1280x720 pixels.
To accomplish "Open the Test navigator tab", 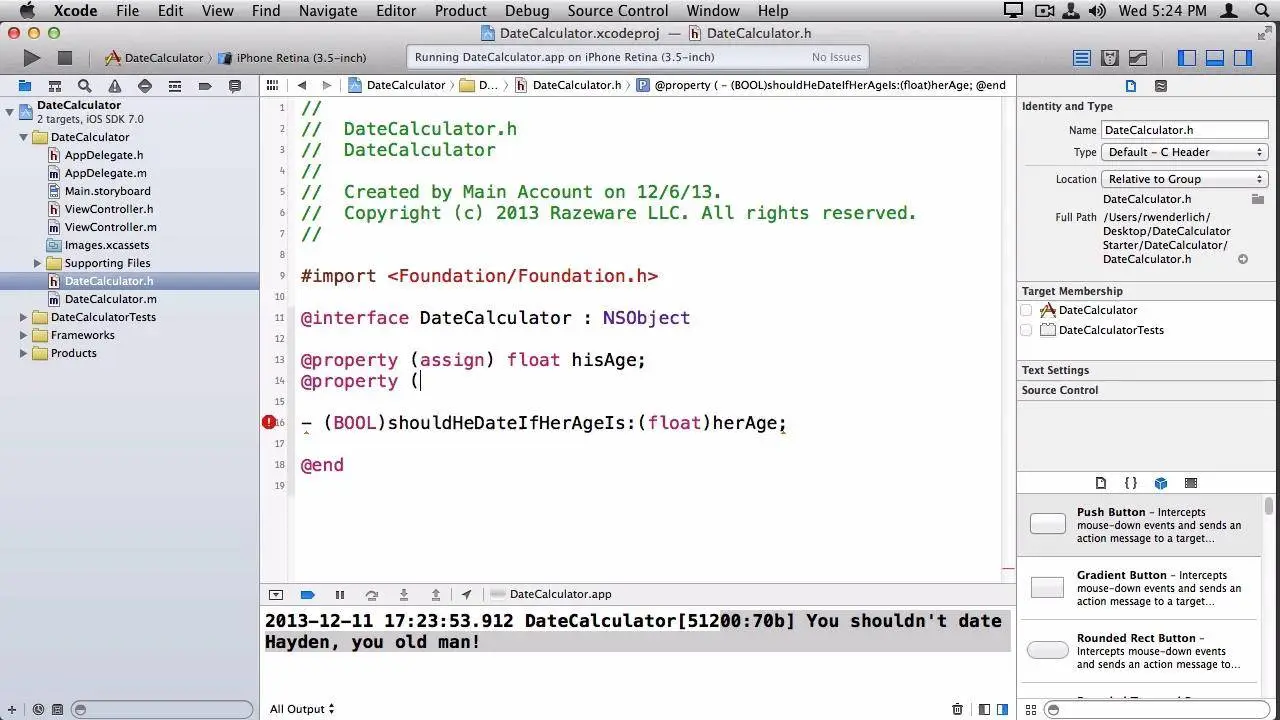I will click(145, 86).
